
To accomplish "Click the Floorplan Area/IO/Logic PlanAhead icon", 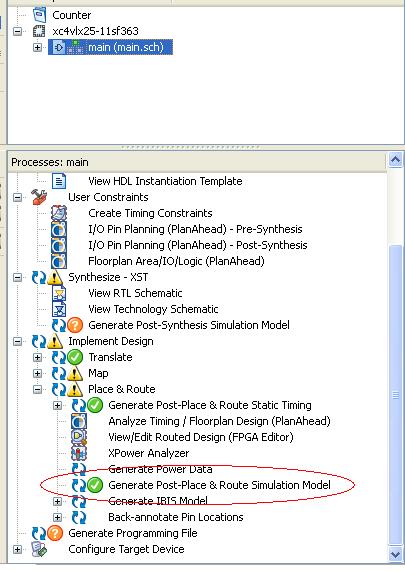I will click(x=59, y=261).
